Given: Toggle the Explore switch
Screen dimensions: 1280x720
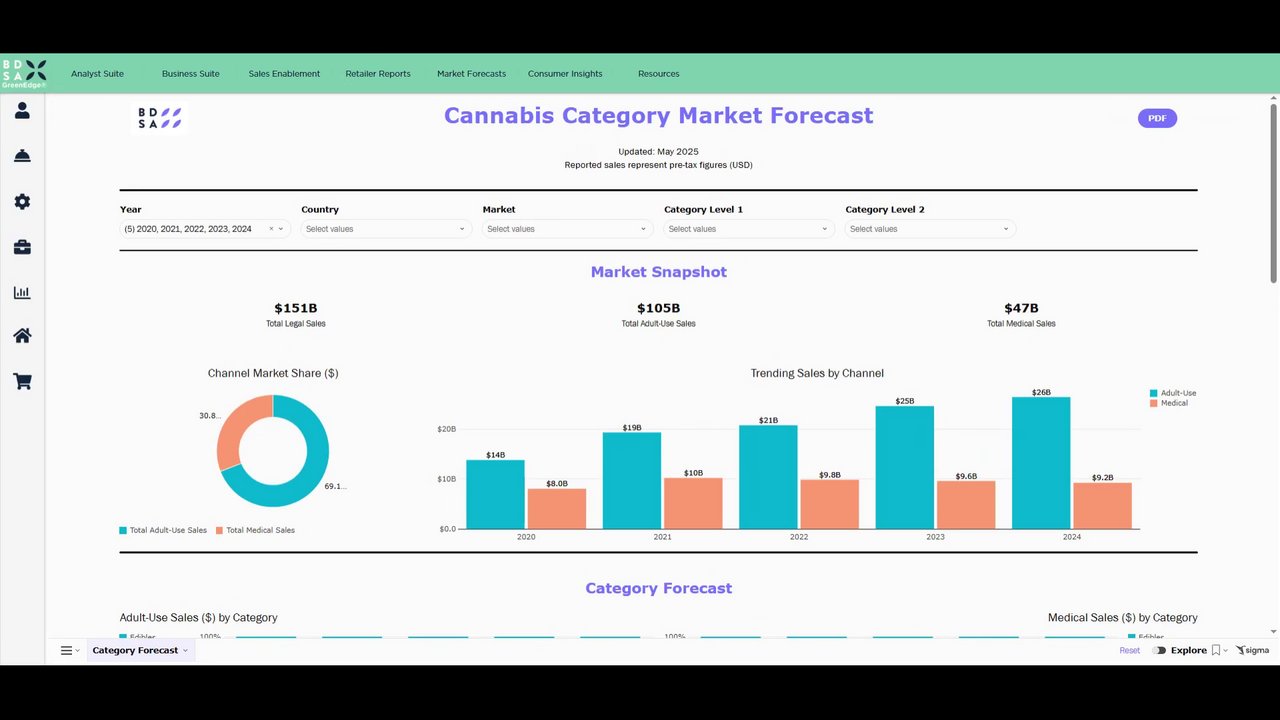Looking at the screenshot, I should (1159, 650).
